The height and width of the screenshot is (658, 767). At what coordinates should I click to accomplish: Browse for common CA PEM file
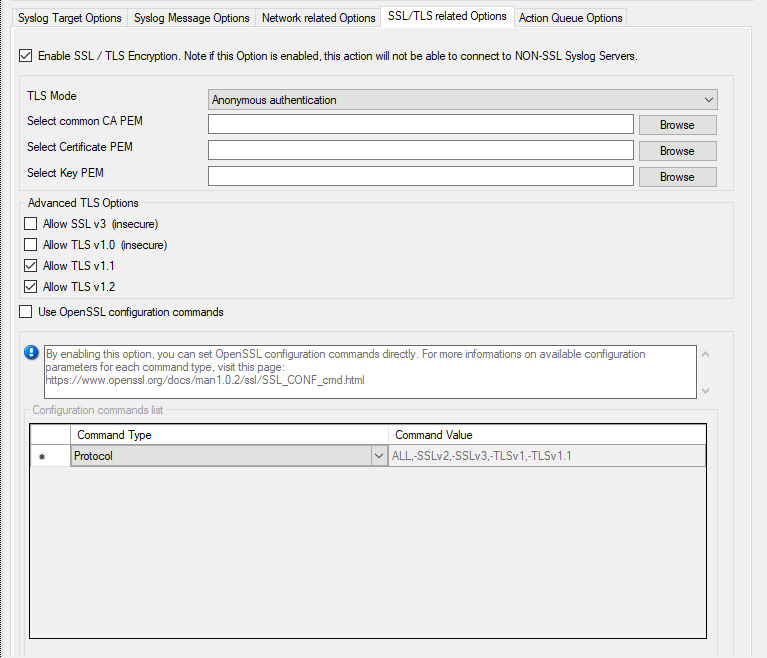[677, 125]
